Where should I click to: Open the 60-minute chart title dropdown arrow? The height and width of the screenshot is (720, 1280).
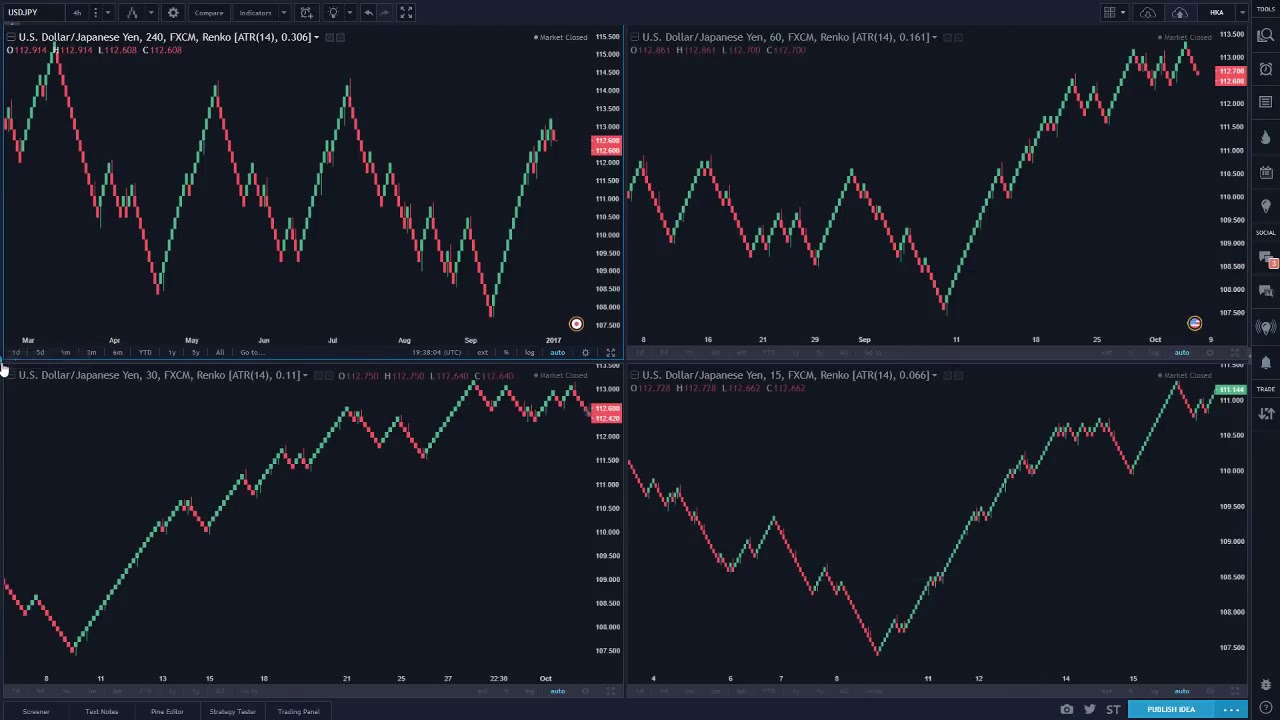click(x=934, y=37)
